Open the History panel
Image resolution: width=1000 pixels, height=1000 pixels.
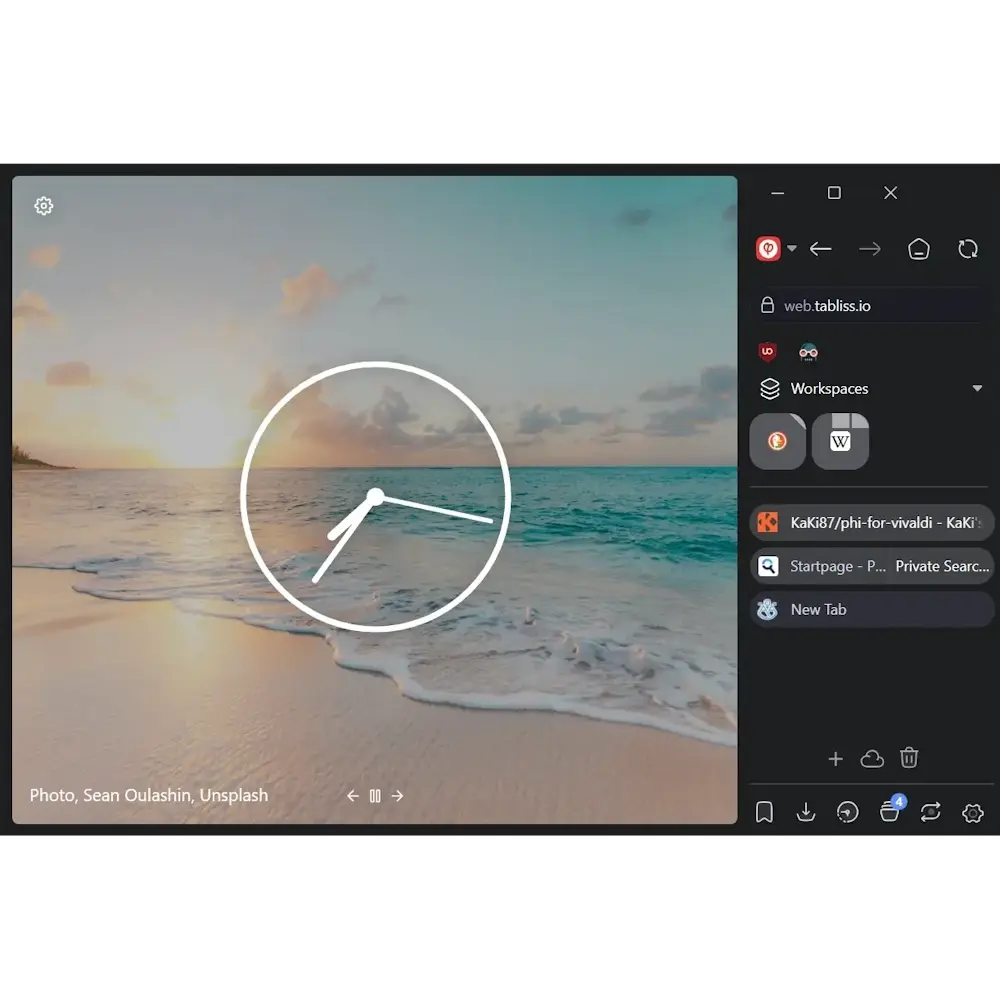click(848, 812)
